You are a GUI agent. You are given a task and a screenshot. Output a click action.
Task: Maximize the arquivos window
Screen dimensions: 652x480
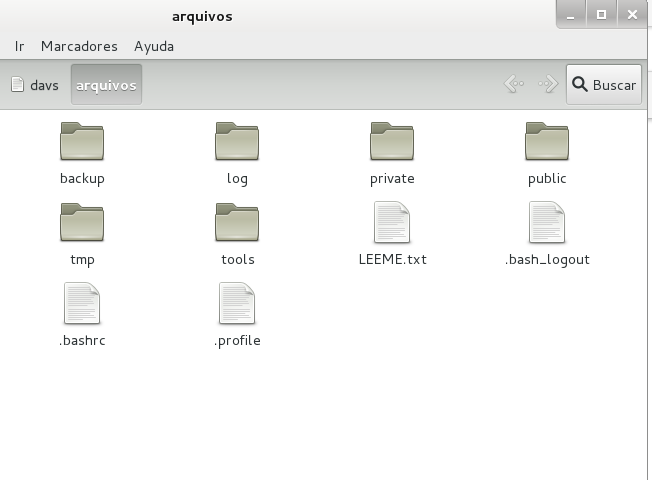coord(601,15)
